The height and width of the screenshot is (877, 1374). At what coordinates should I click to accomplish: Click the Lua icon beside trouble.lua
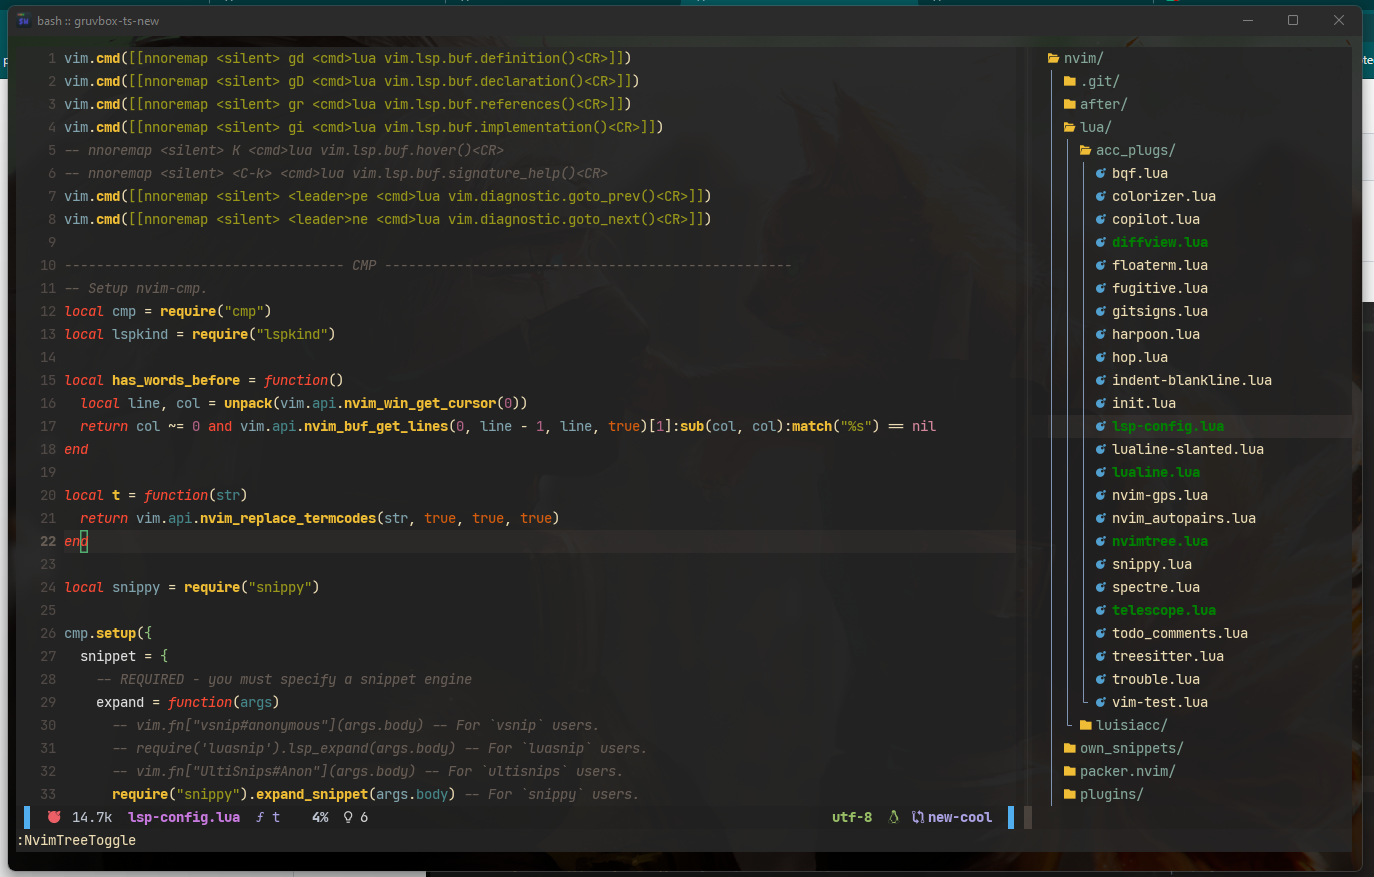(1101, 679)
